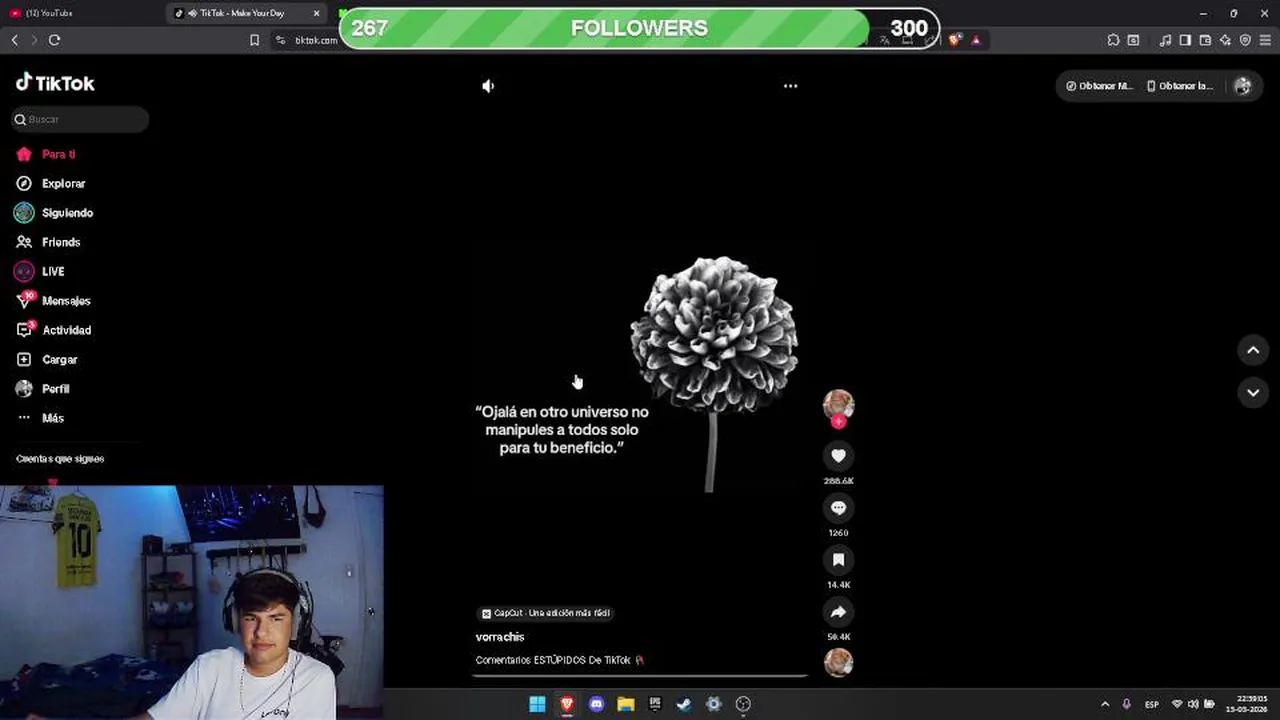The width and height of the screenshot is (1280, 720).
Task: Open the browser extensions puzzle icon
Action: (x=1113, y=40)
